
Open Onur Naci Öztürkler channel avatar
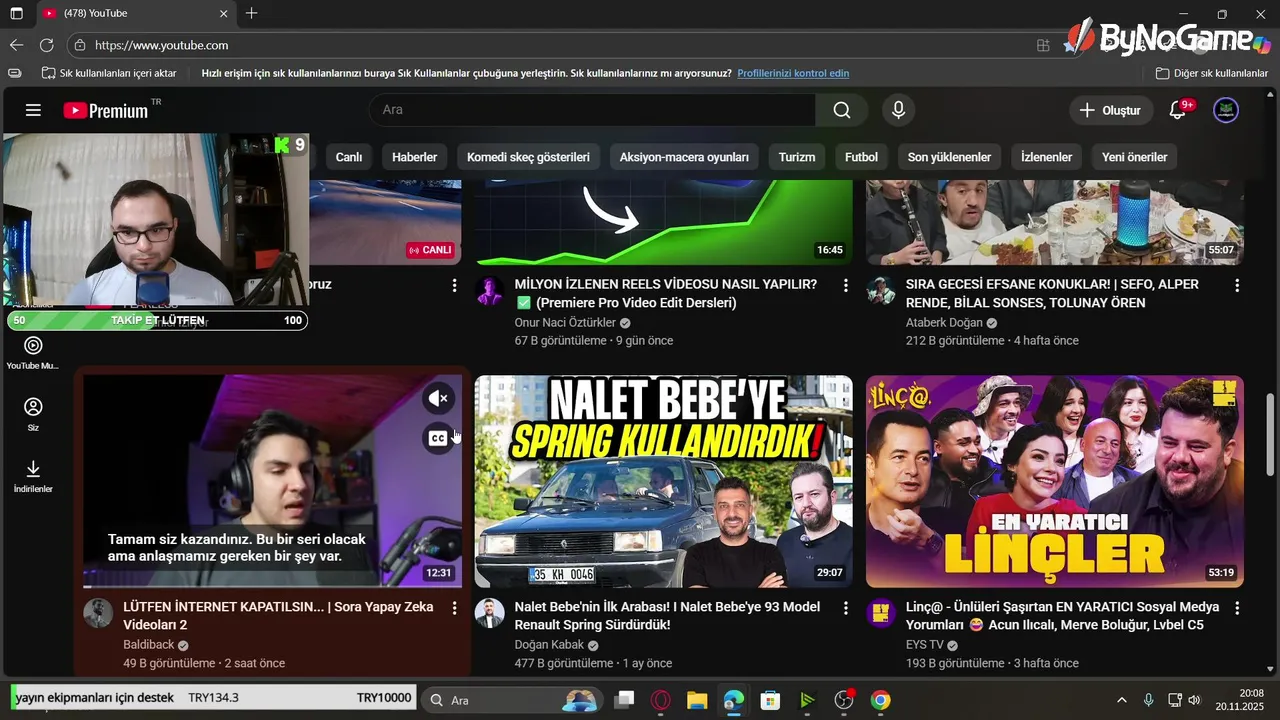(x=489, y=291)
